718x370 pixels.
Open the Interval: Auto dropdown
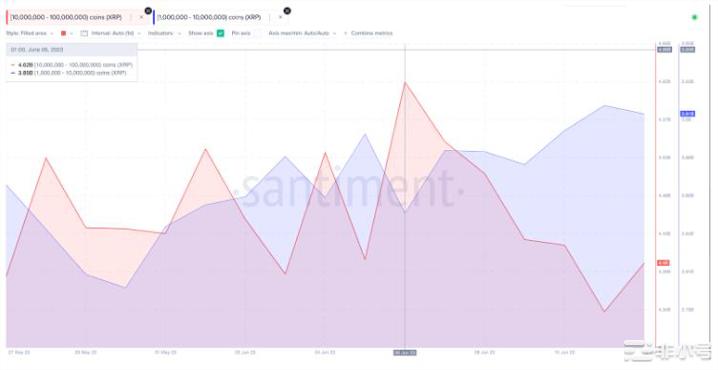(x=116, y=33)
